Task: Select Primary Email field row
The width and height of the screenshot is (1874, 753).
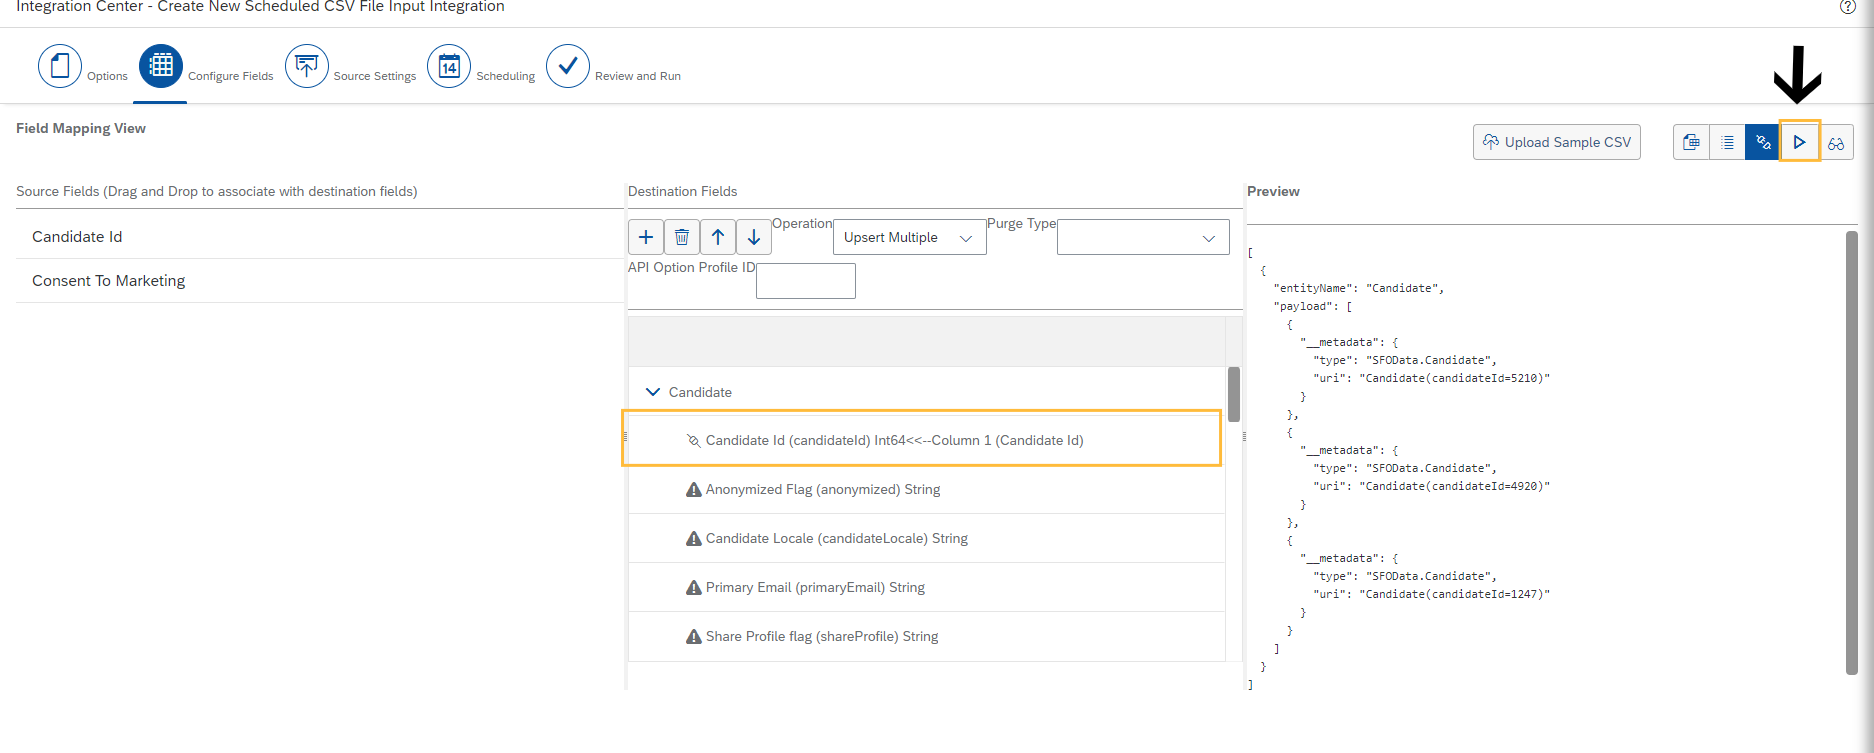Action: coord(926,587)
